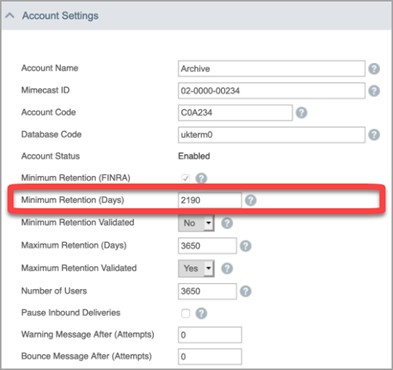Viewport: 393px width, 370px height.
Task: Click the Warning Message After (Attempts) field
Action: pos(210,335)
